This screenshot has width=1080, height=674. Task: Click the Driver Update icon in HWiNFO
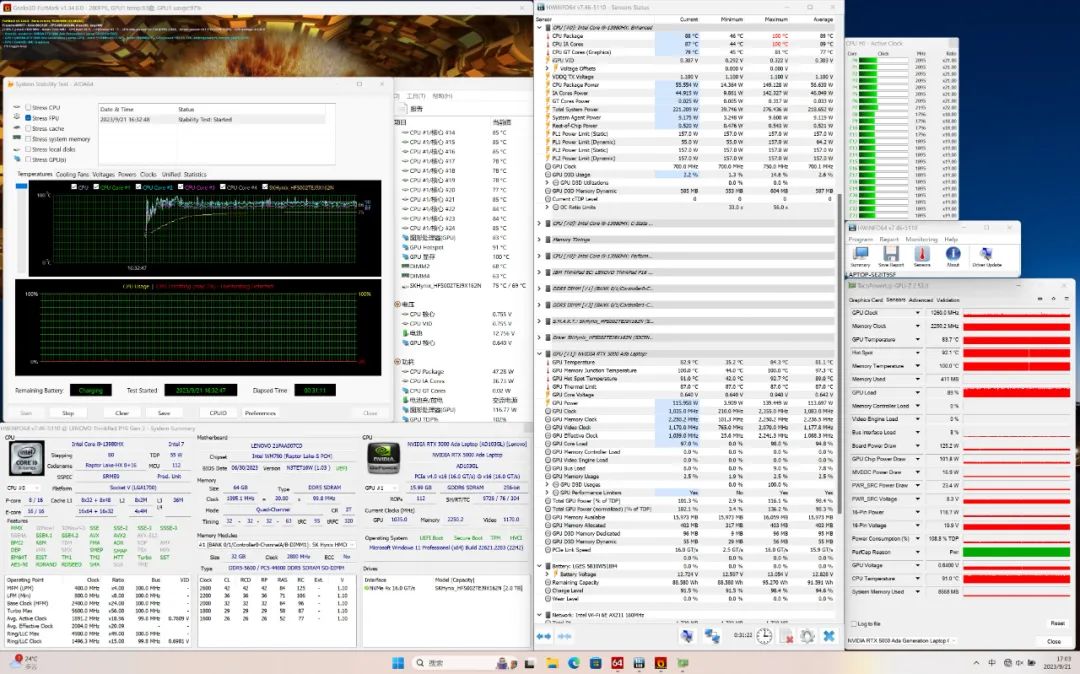pyautogui.click(x=986, y=254)
